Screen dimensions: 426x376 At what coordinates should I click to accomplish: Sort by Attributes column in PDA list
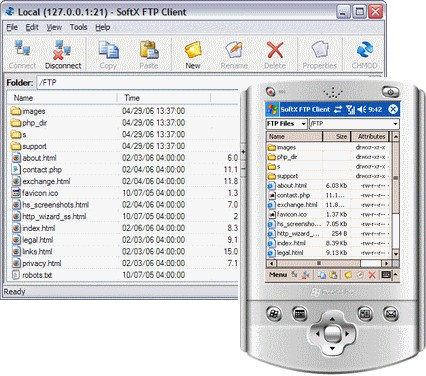tap(371, 136)
